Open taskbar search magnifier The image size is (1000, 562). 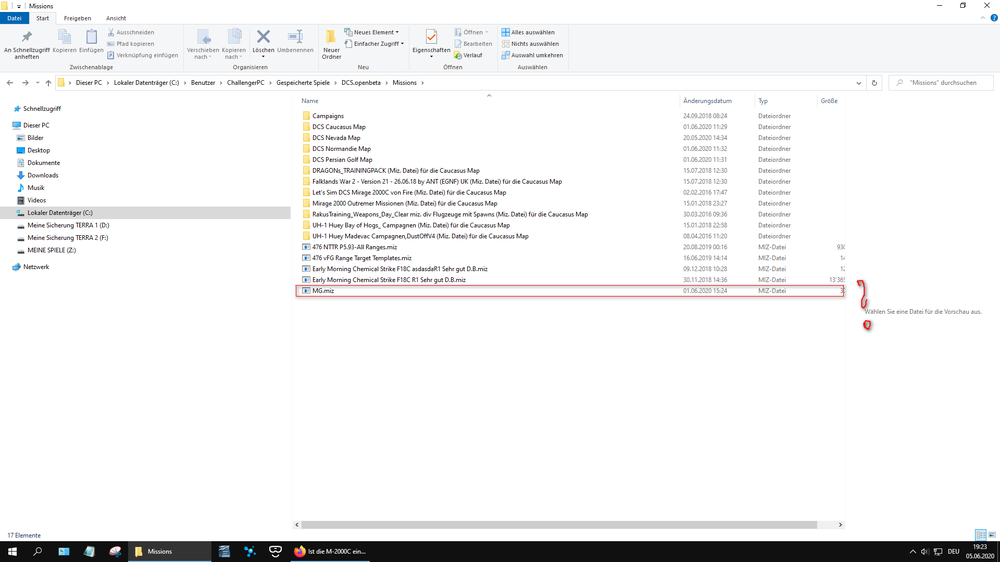click(38, 551)
